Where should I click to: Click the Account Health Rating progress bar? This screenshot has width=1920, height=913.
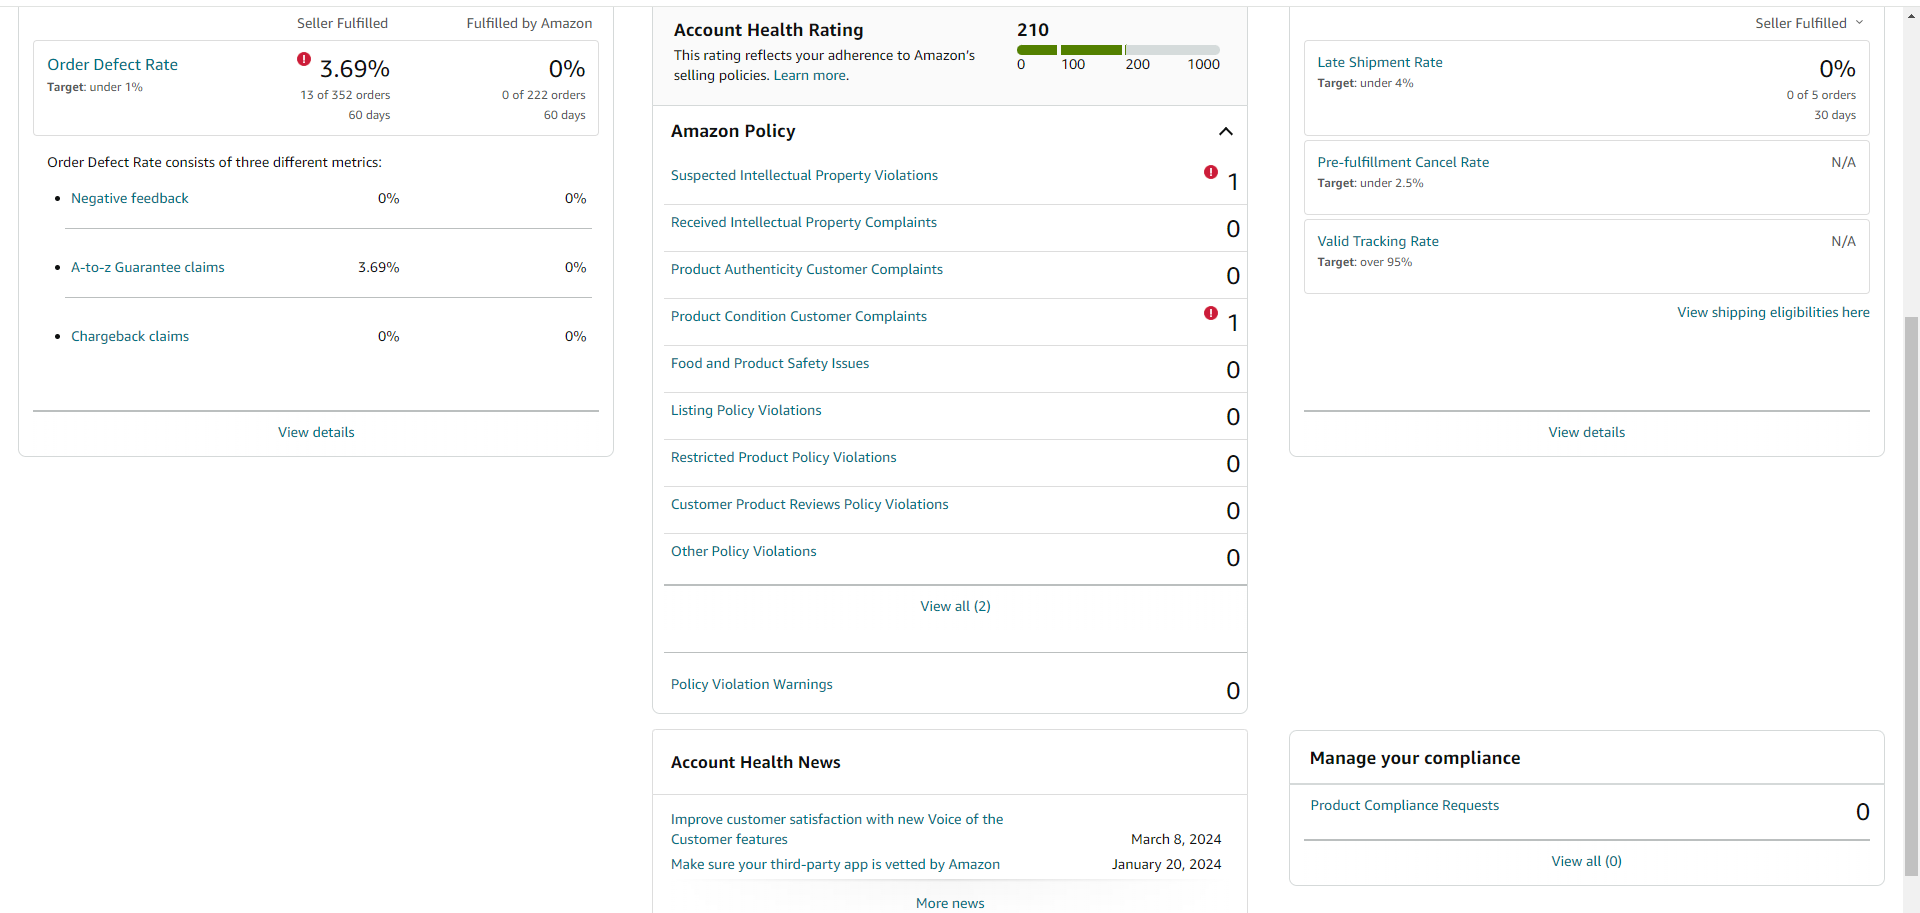[1118, 50]
